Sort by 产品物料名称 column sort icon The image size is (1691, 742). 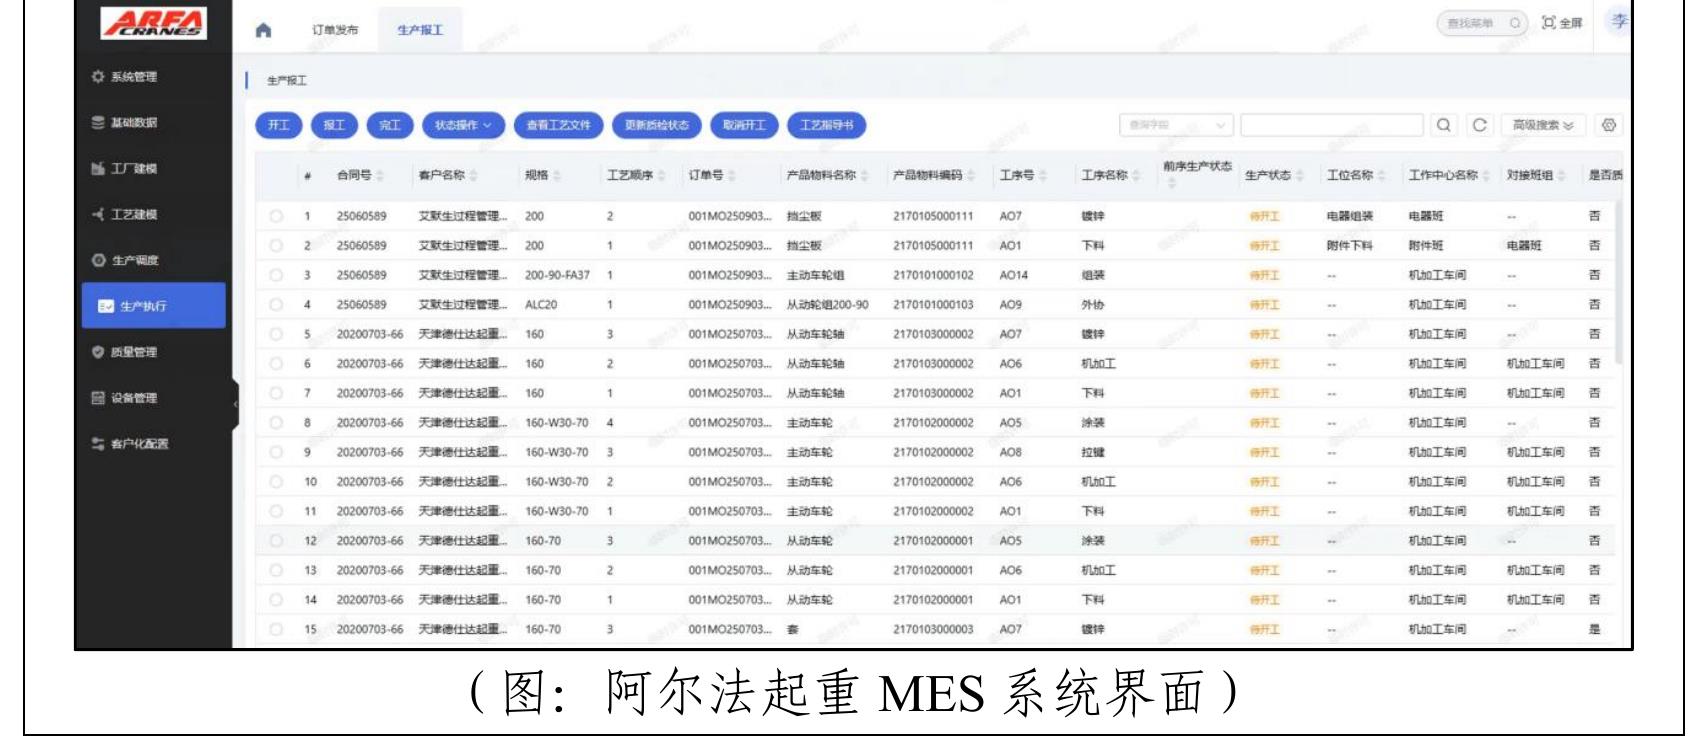coord(864,176)
